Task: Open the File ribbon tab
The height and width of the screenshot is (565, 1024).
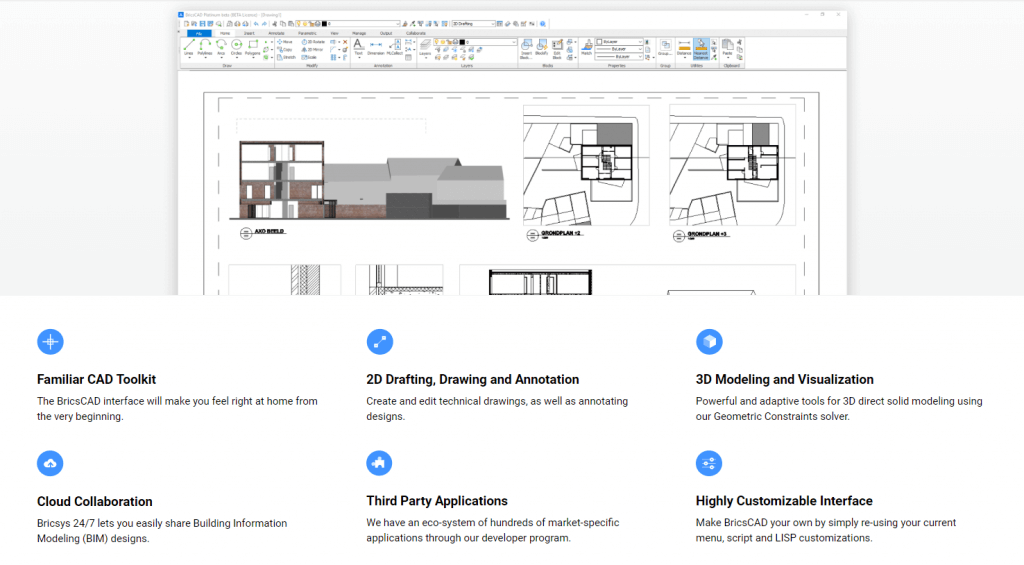Action: 199,33
